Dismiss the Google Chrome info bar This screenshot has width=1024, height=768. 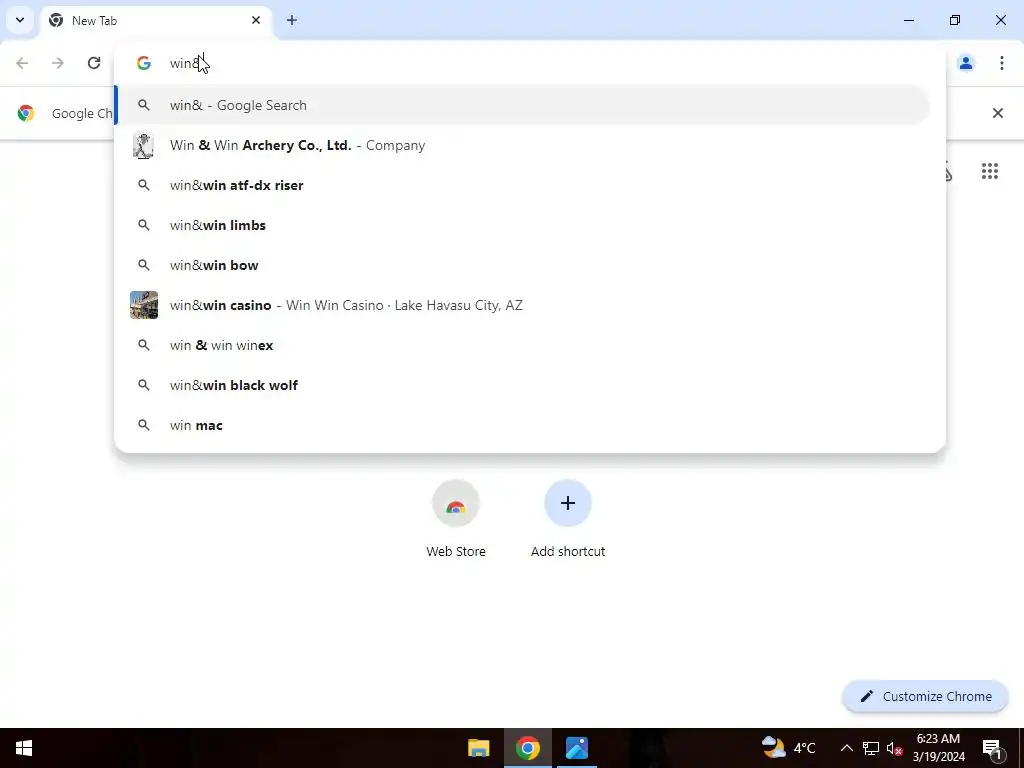pyautogui.click(x=998, y=113)
